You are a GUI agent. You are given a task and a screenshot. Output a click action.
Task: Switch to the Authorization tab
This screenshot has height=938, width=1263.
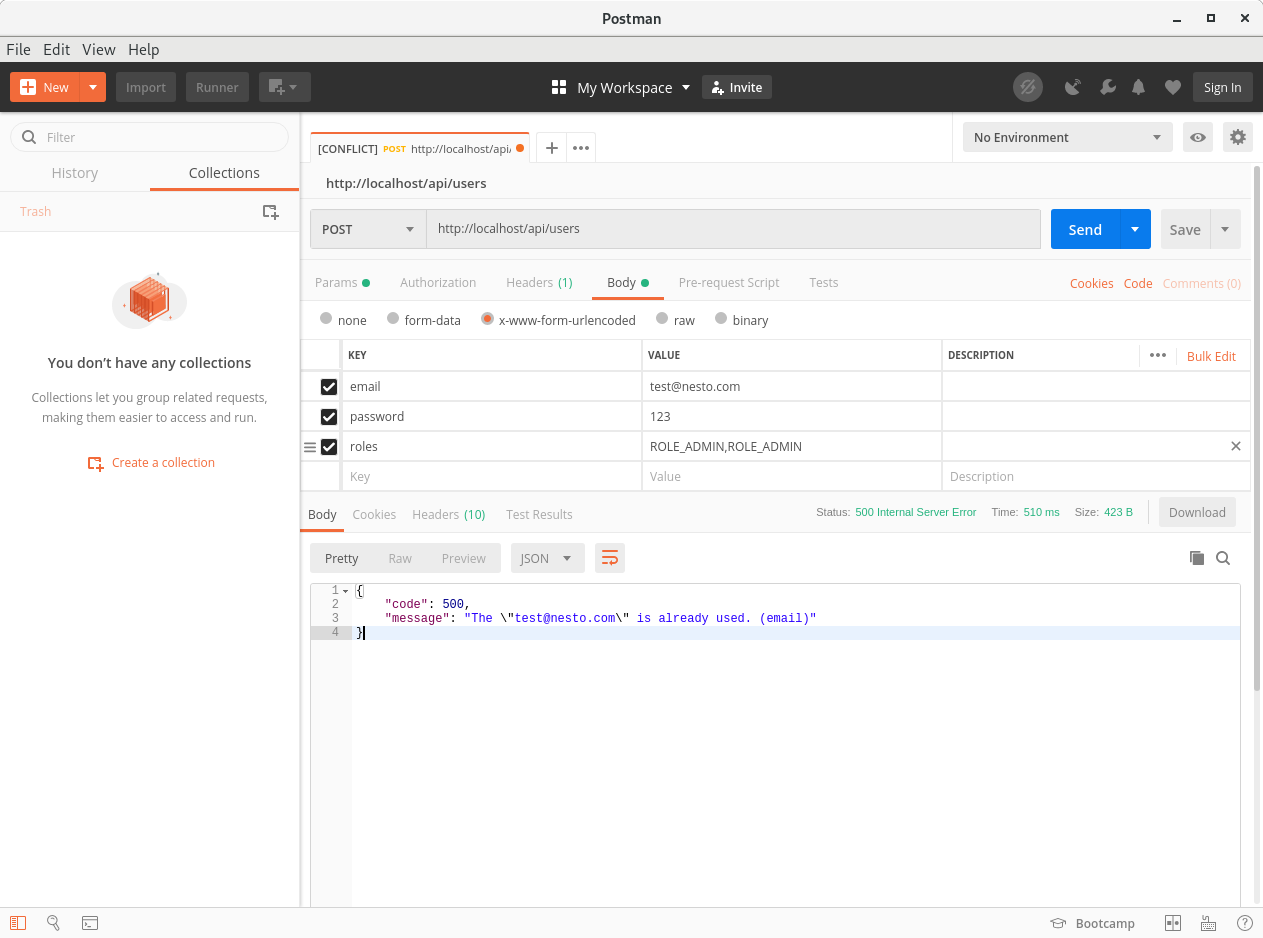click(438, 282)
